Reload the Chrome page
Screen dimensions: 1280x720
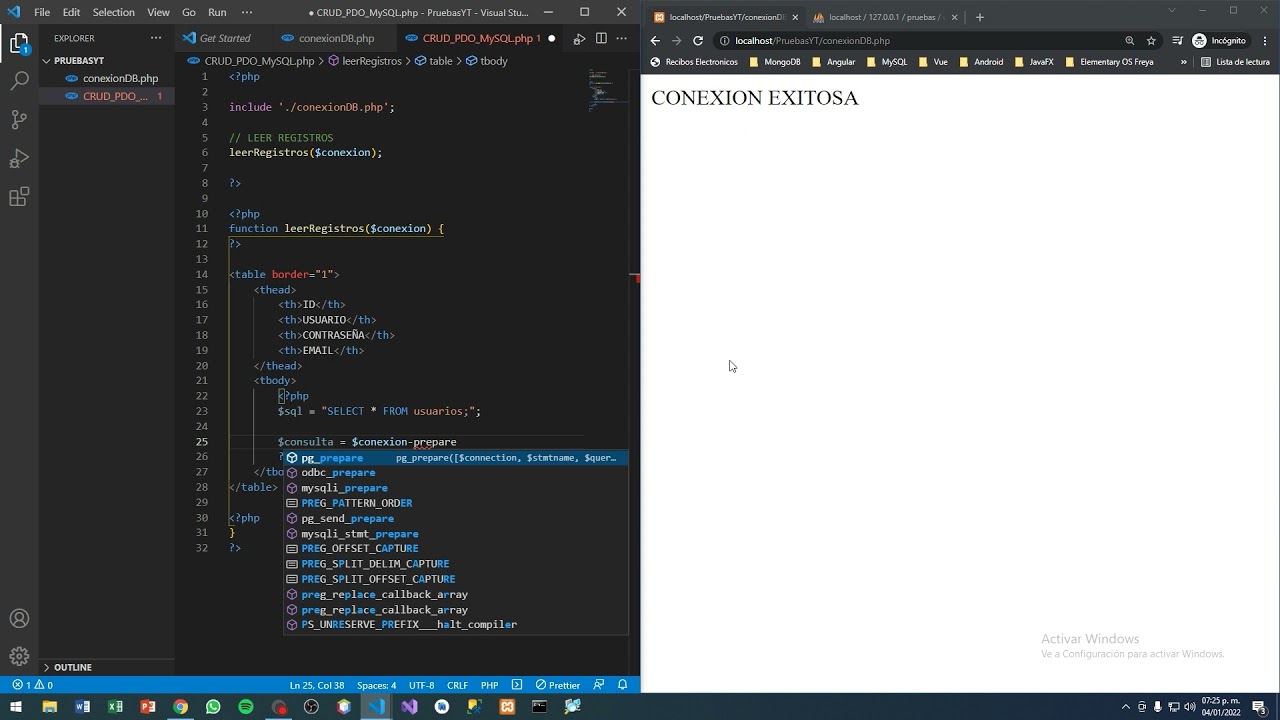click(x=698, y=41)
